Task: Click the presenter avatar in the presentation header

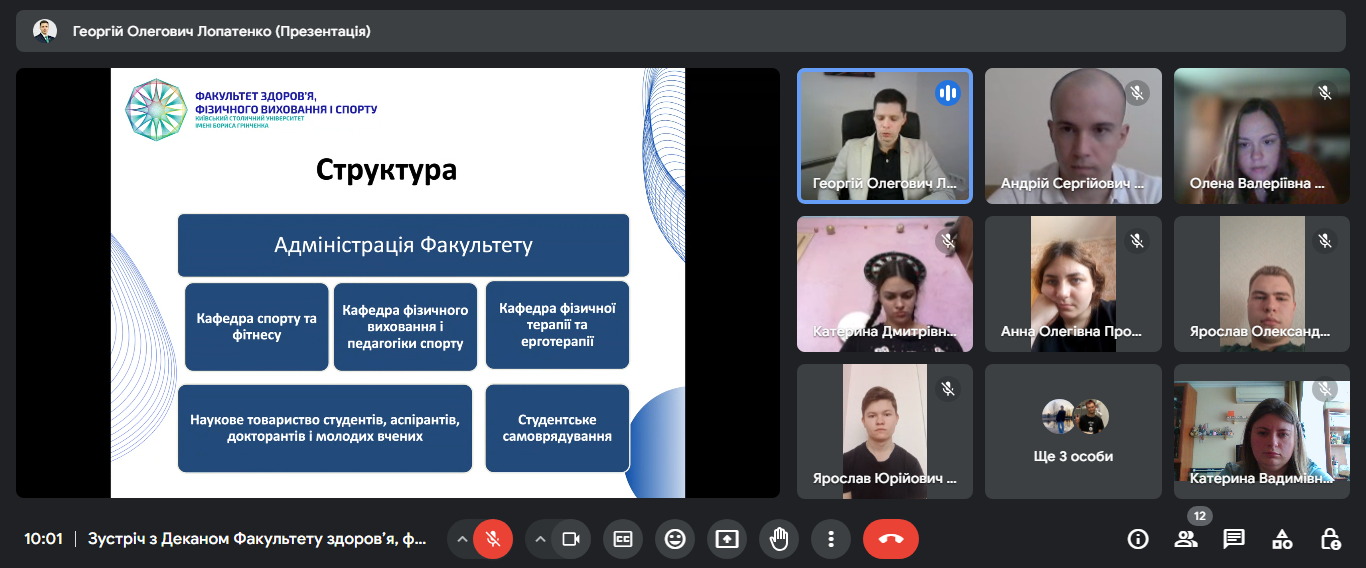Action: point(45,31)
